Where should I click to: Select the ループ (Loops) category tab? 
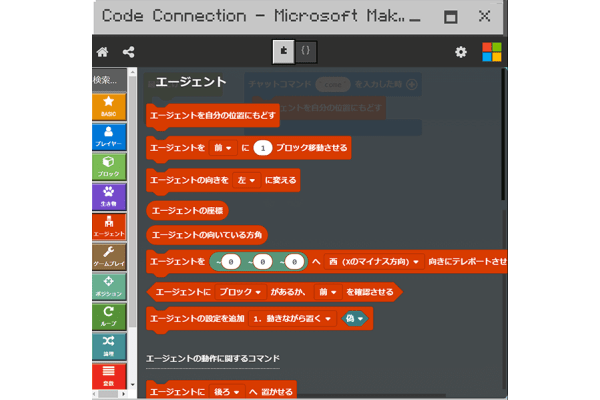tap(108, 316)
